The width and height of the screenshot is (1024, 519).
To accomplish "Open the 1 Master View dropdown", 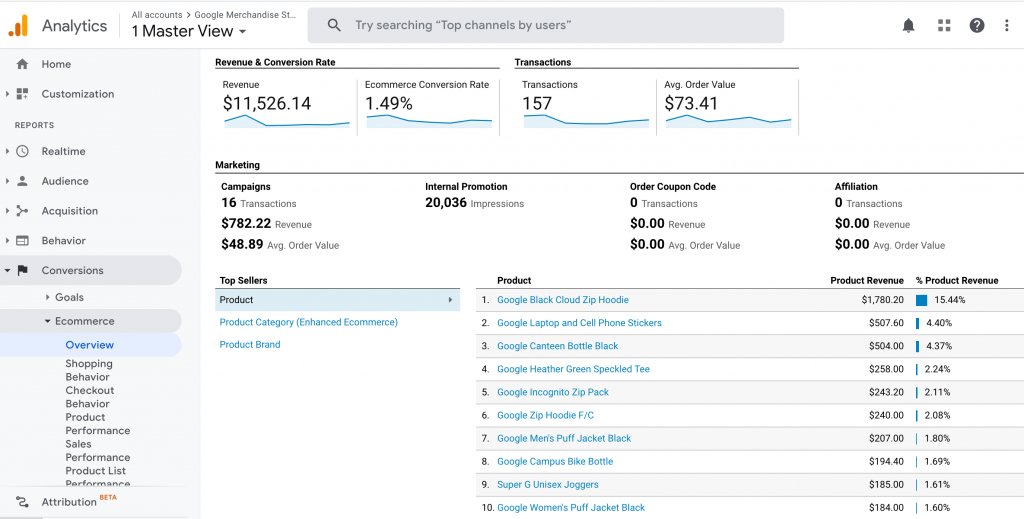I will tap(188, 31).
